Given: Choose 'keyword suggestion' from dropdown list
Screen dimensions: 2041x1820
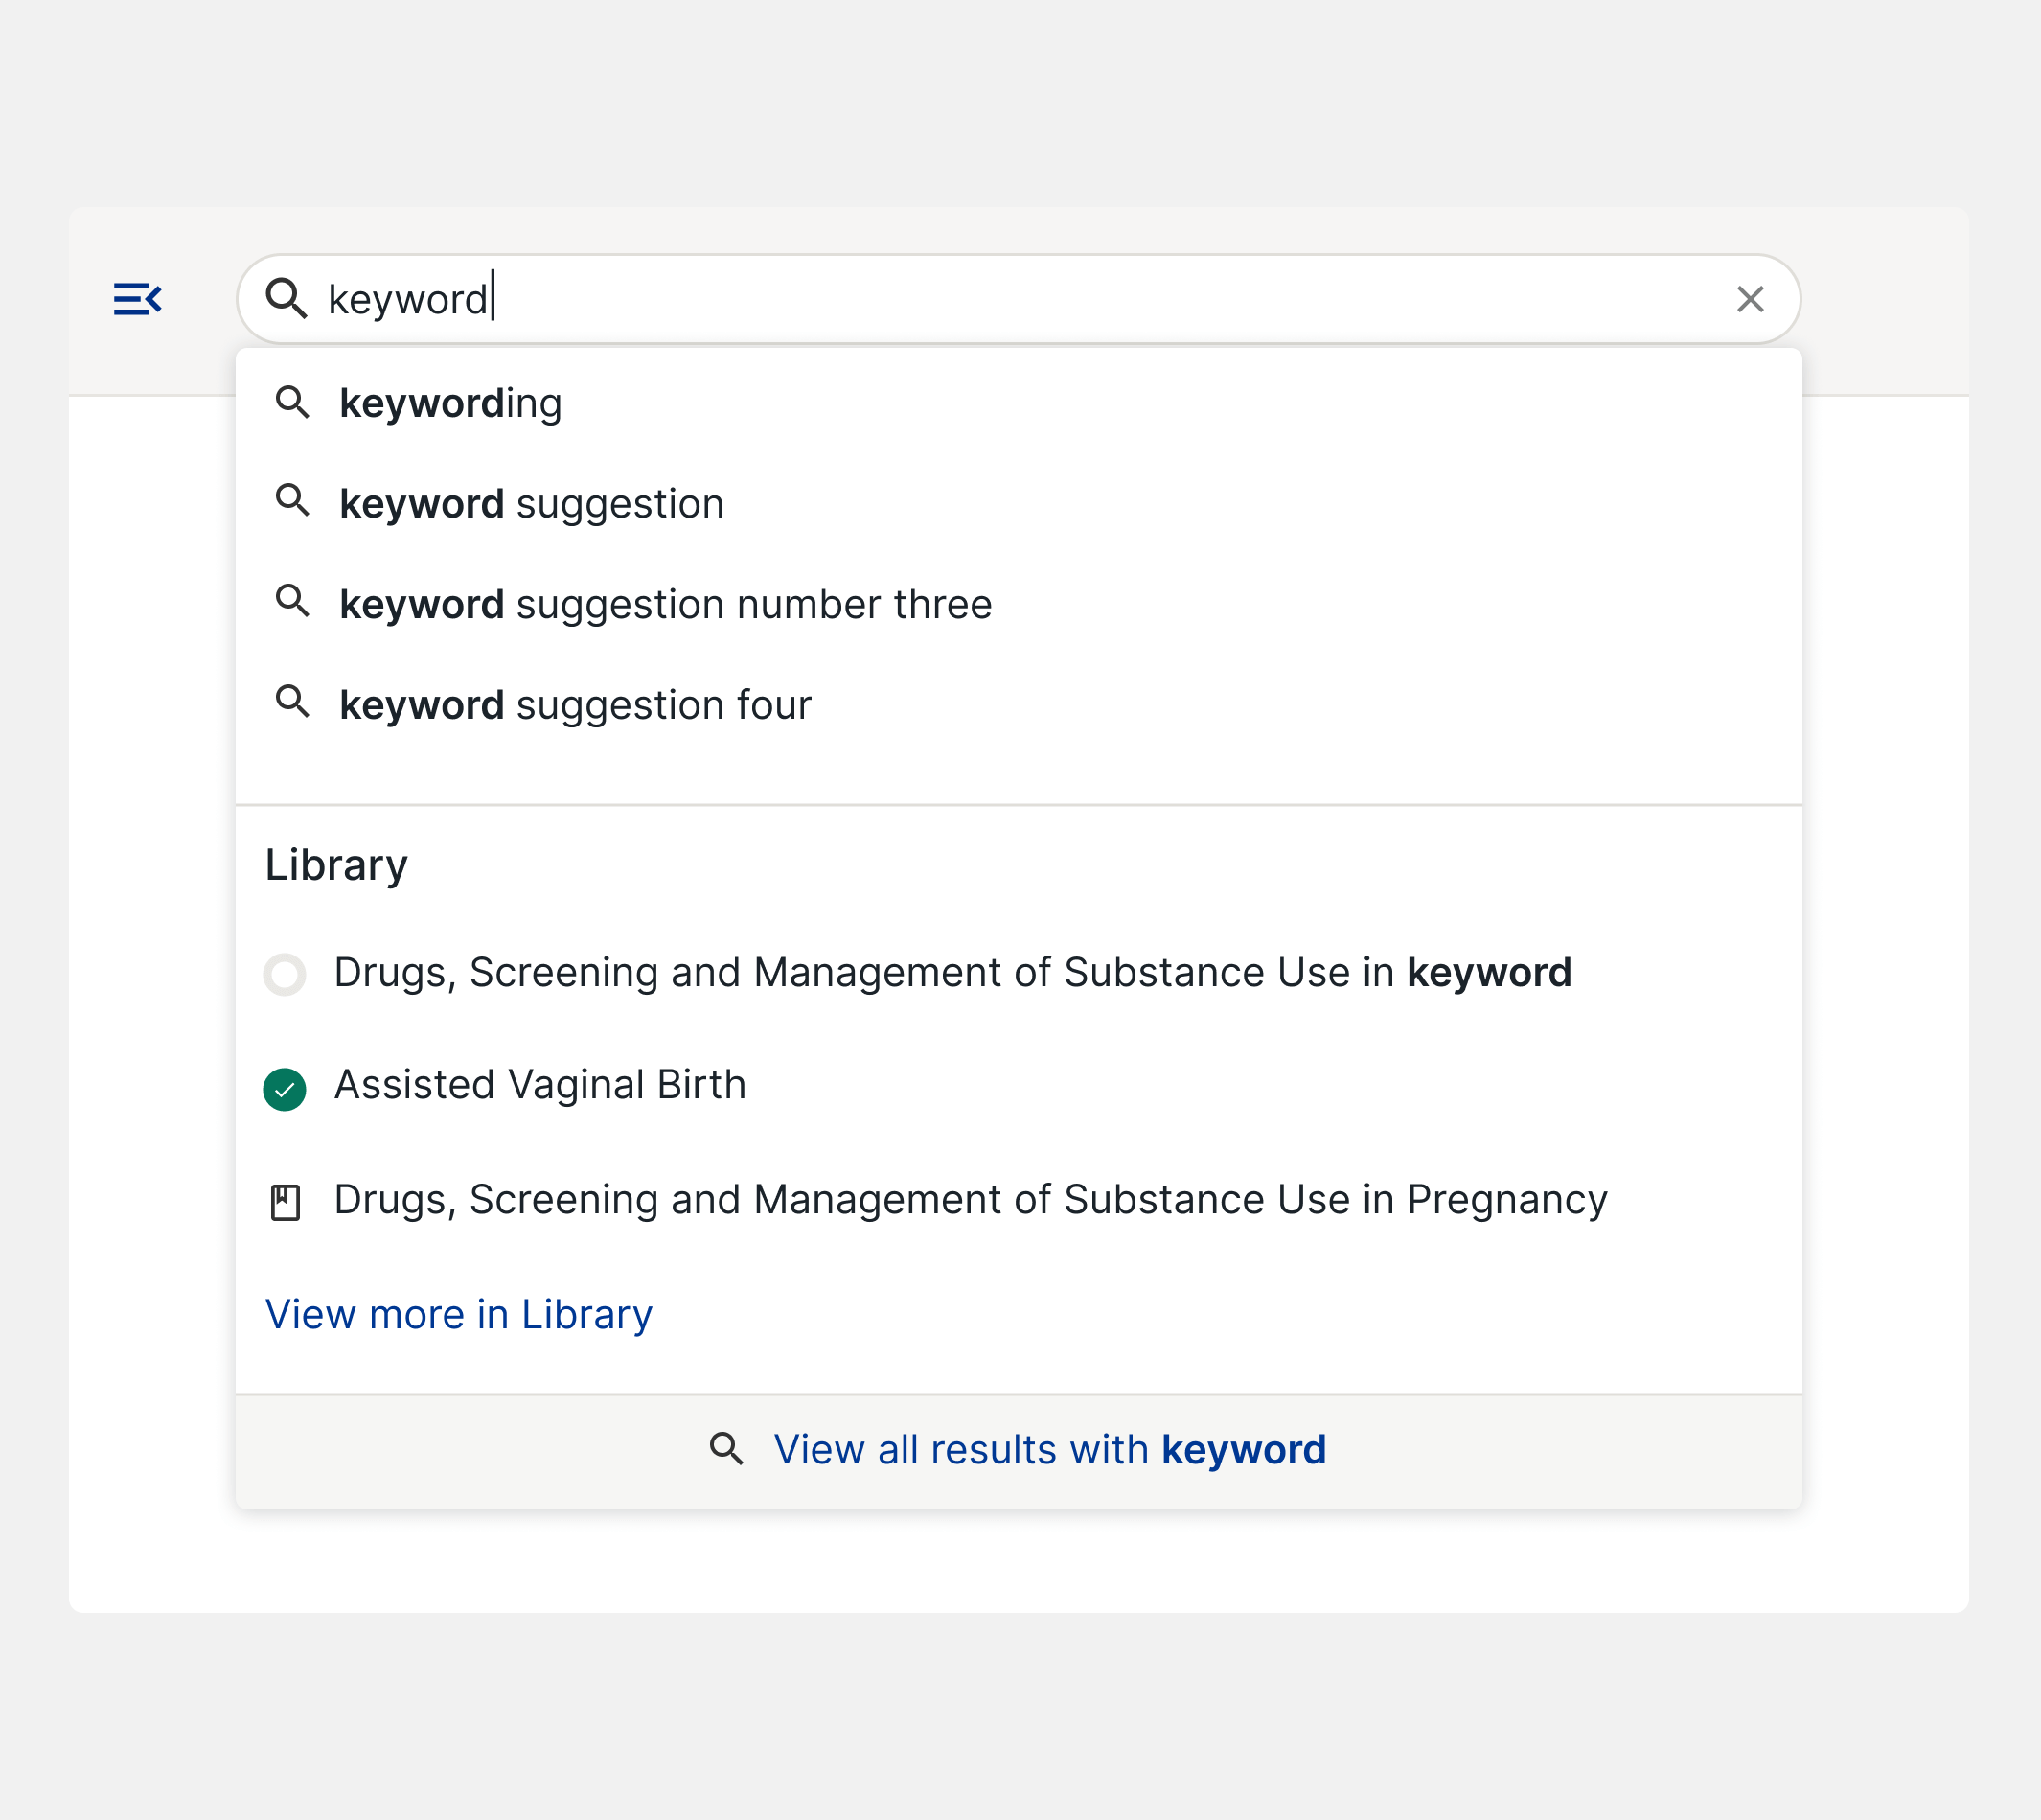Looking at the screenshot, I should tap(531, 504).
